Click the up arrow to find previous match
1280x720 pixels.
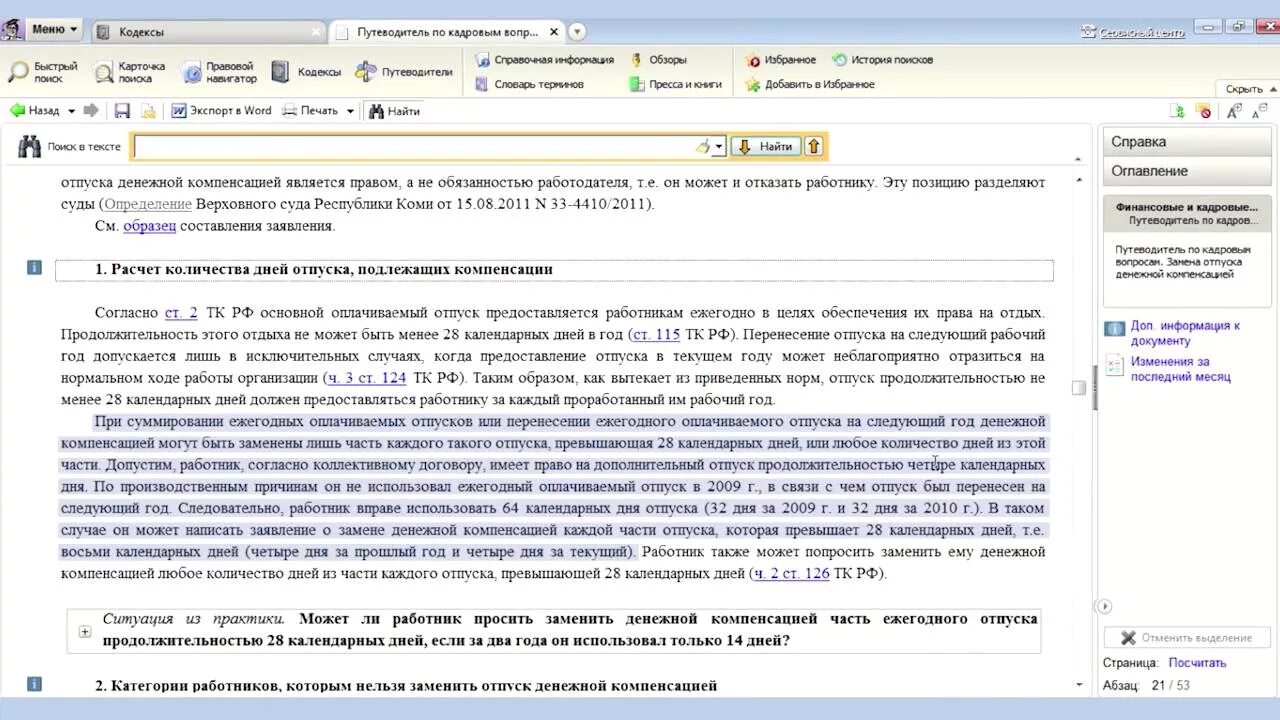[813, 146]
